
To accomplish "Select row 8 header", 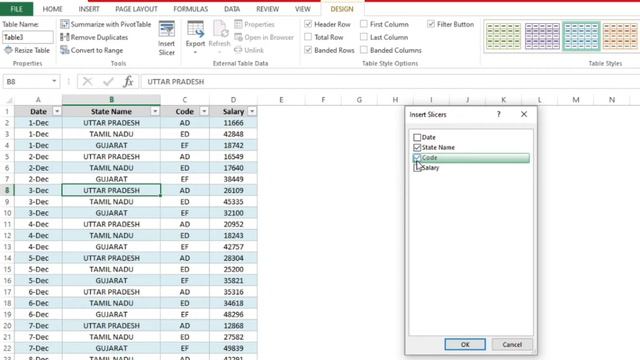I will click(7, 190).
